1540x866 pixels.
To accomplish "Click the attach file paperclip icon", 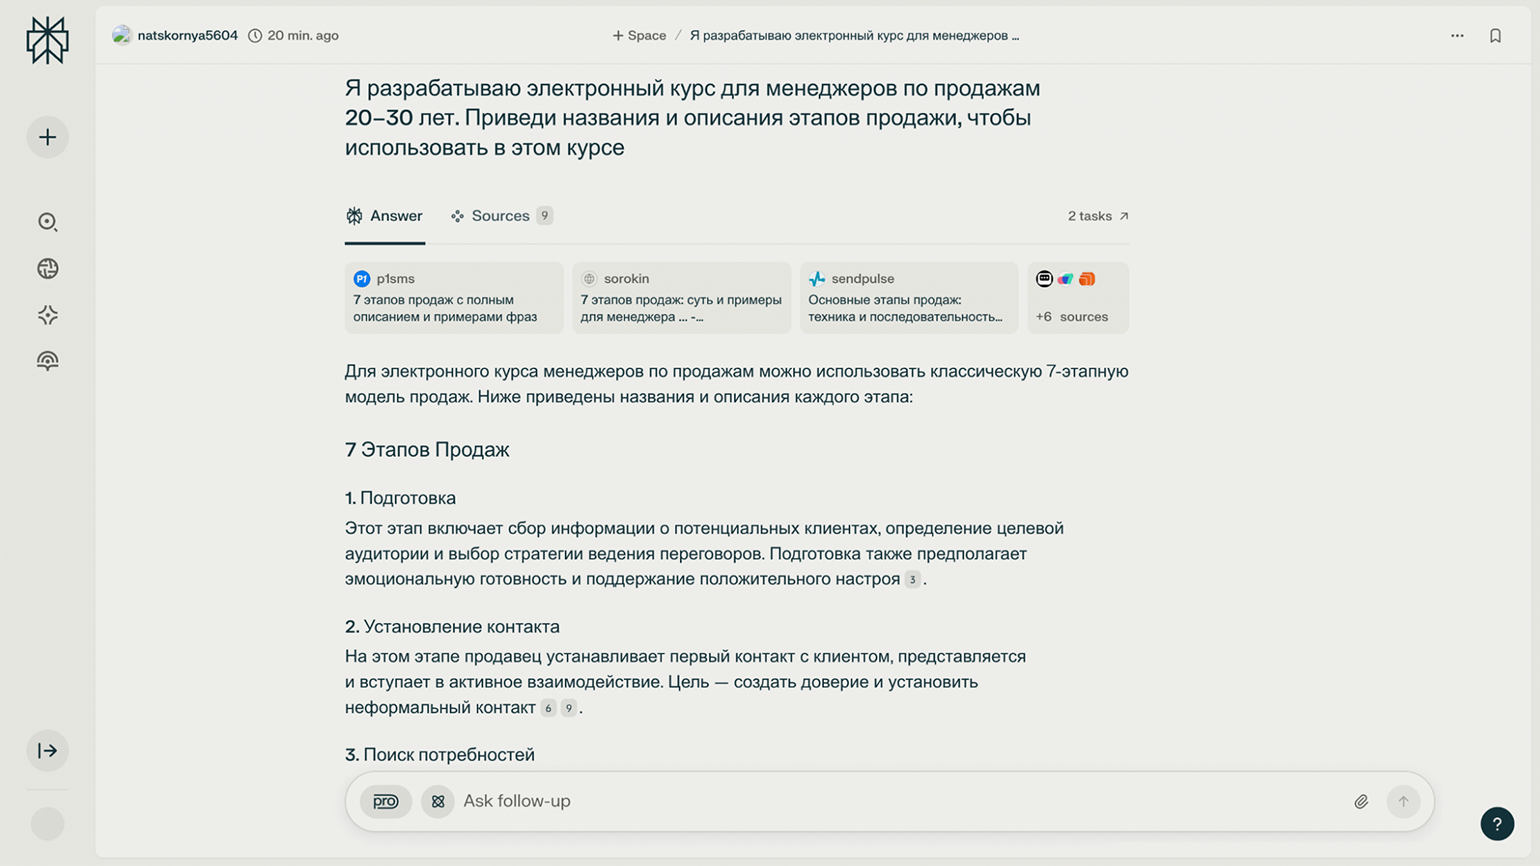I will [1361, 801].
